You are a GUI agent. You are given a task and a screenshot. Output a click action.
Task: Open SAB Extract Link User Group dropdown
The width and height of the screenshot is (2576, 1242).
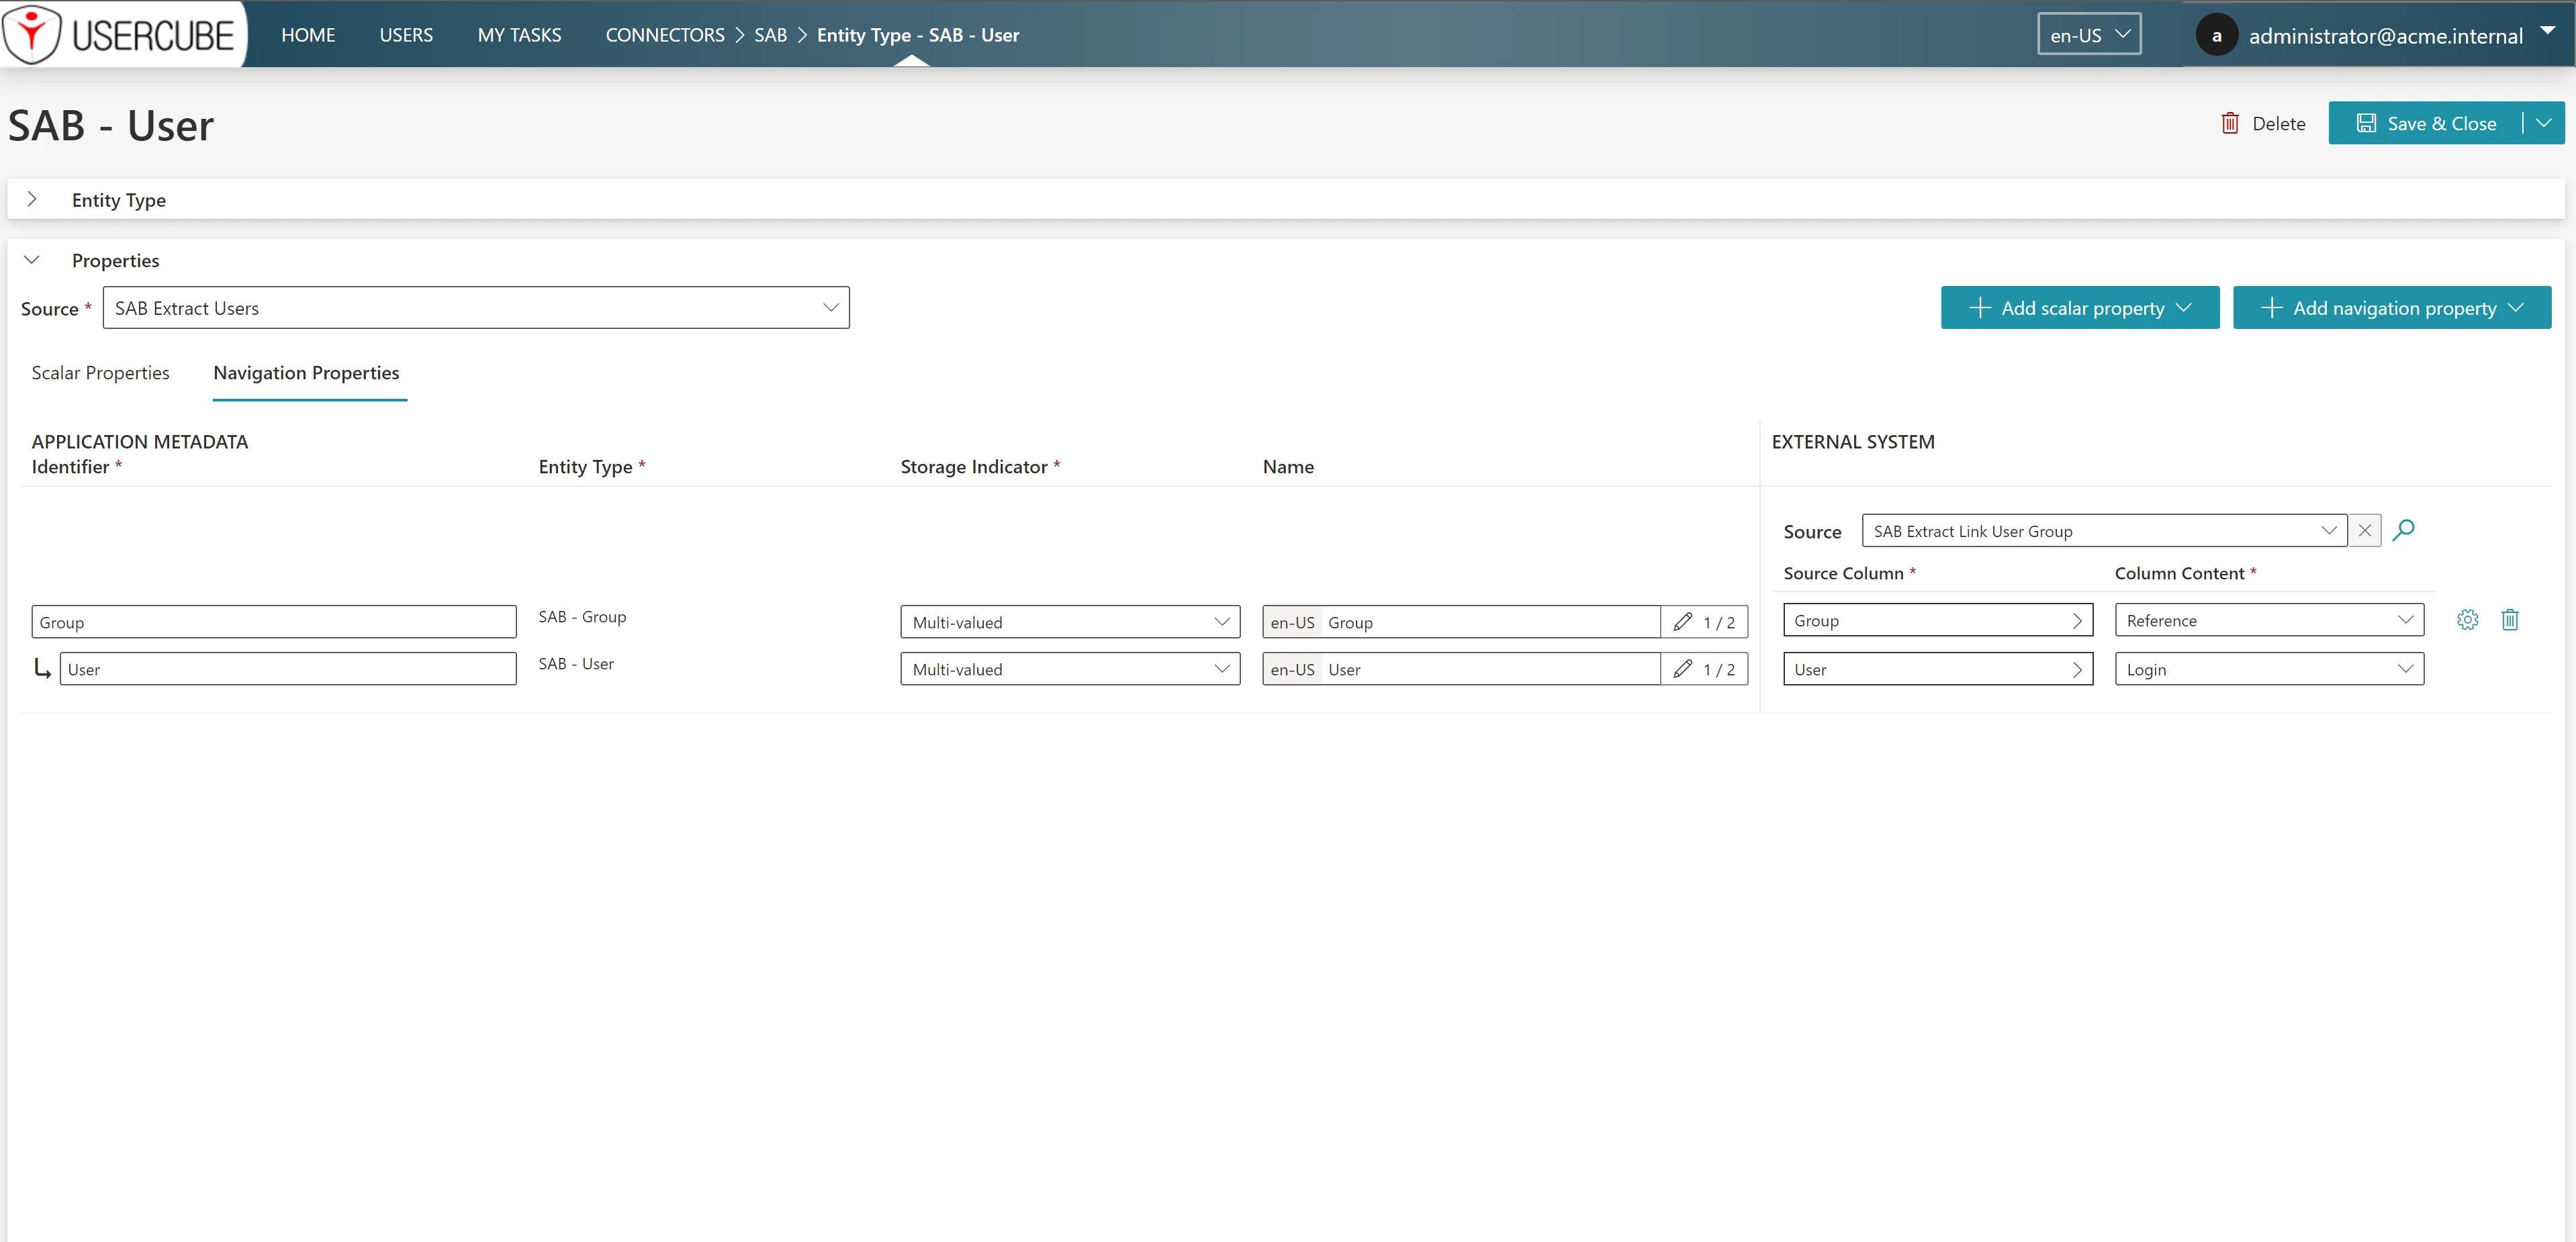2105,531
